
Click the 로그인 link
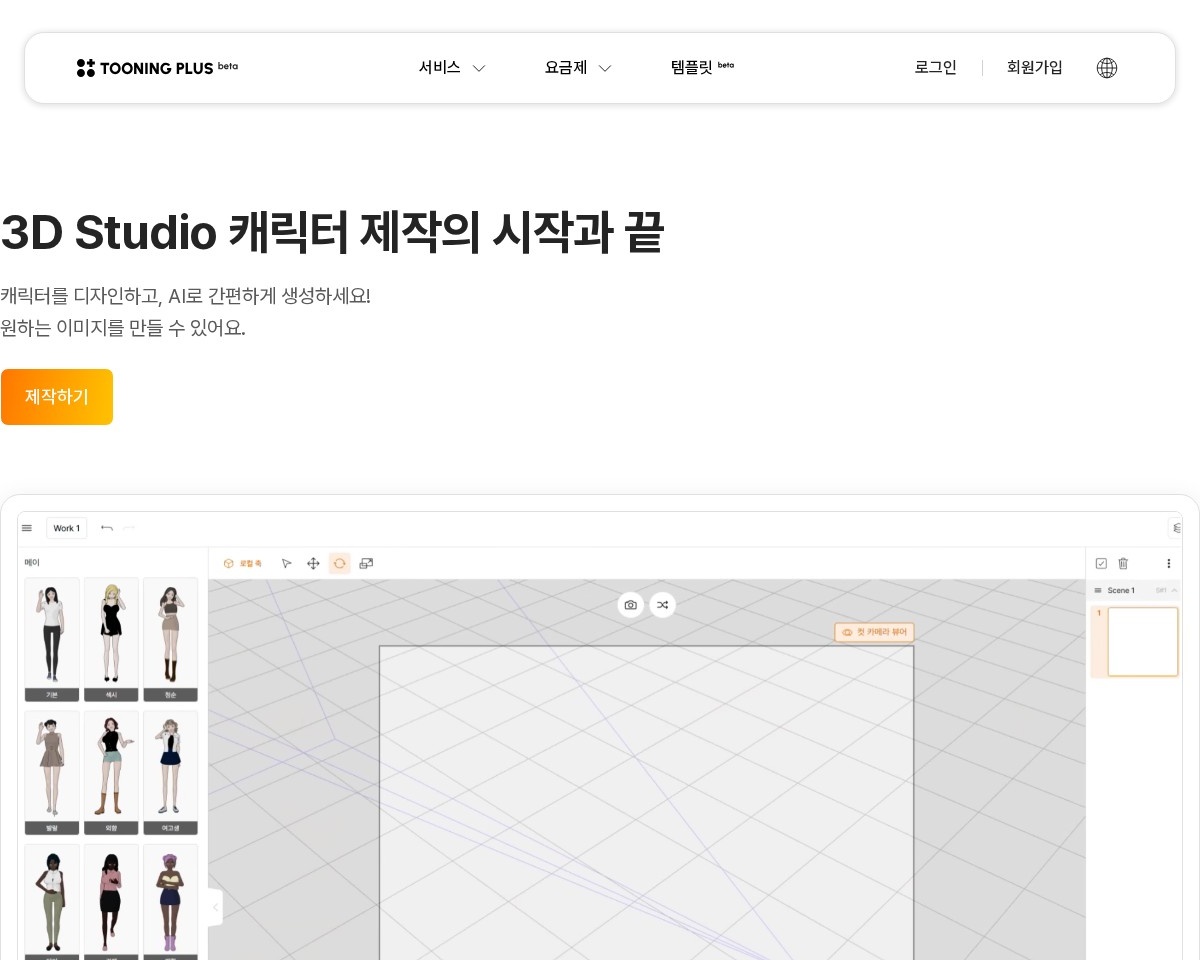(x=935, y=68)
